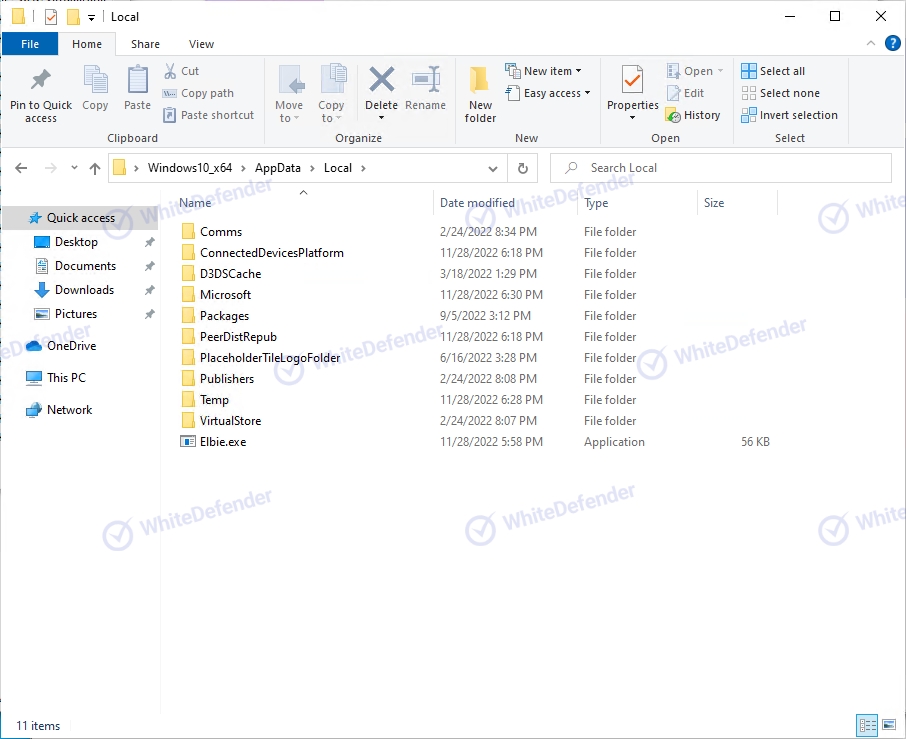The width and height of the screenshot is (906, 739).
Task: Open the Easy access dropdown
Action: 548,93
